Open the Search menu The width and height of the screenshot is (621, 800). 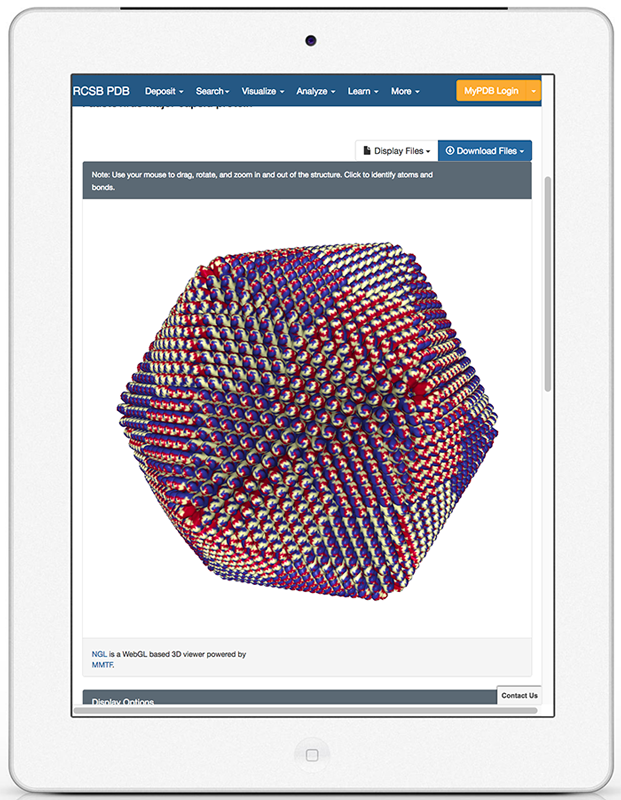pyautogui.click(x=212, y=91)
